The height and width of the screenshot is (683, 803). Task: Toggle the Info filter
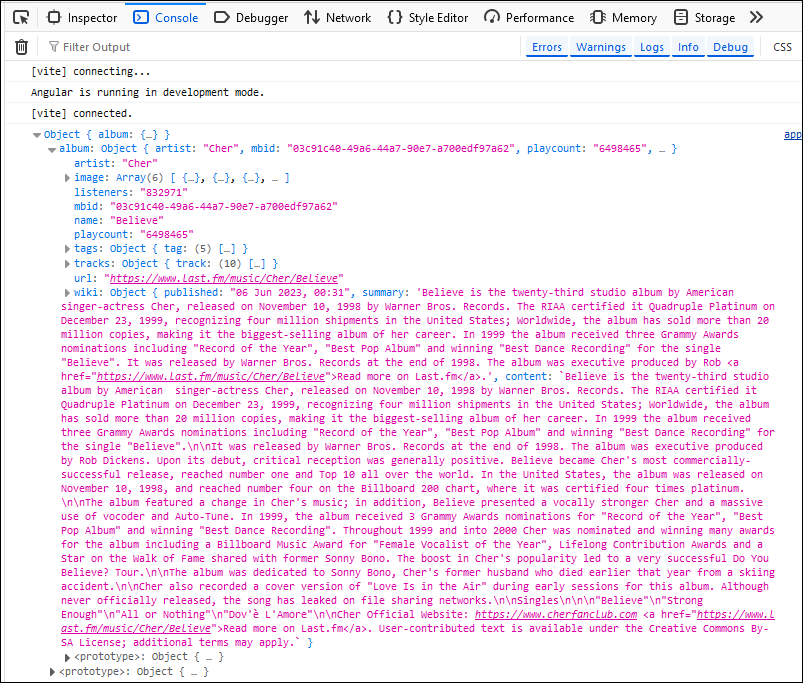click(688, 47)
